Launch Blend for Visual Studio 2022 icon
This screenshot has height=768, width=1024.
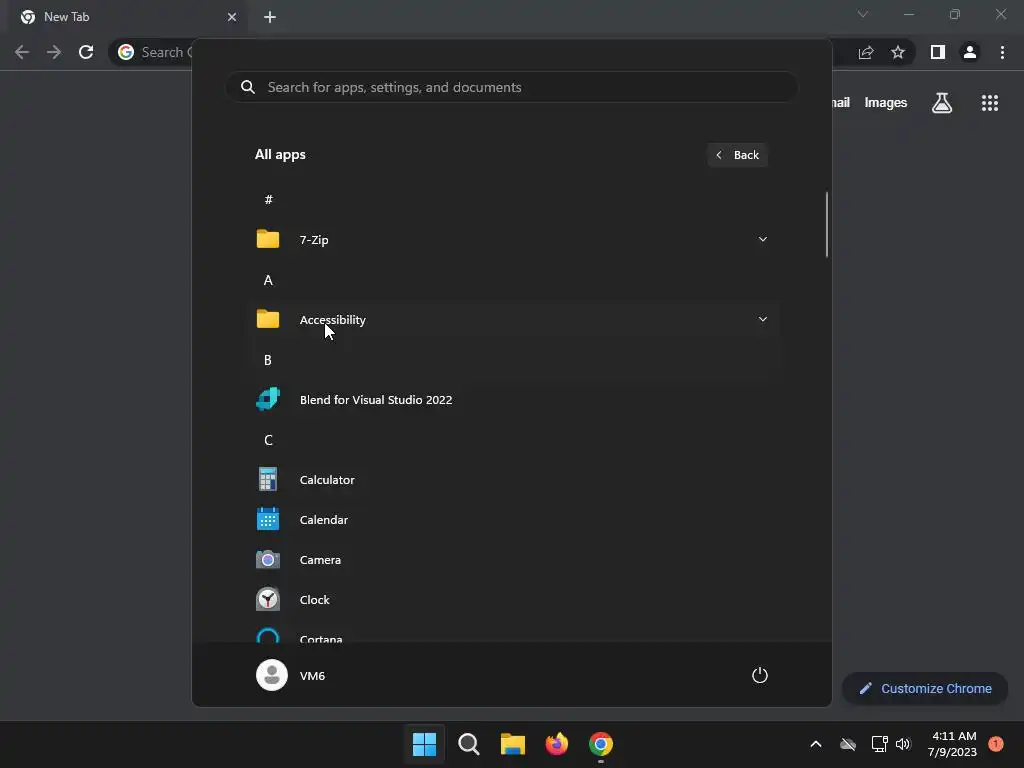268,399
